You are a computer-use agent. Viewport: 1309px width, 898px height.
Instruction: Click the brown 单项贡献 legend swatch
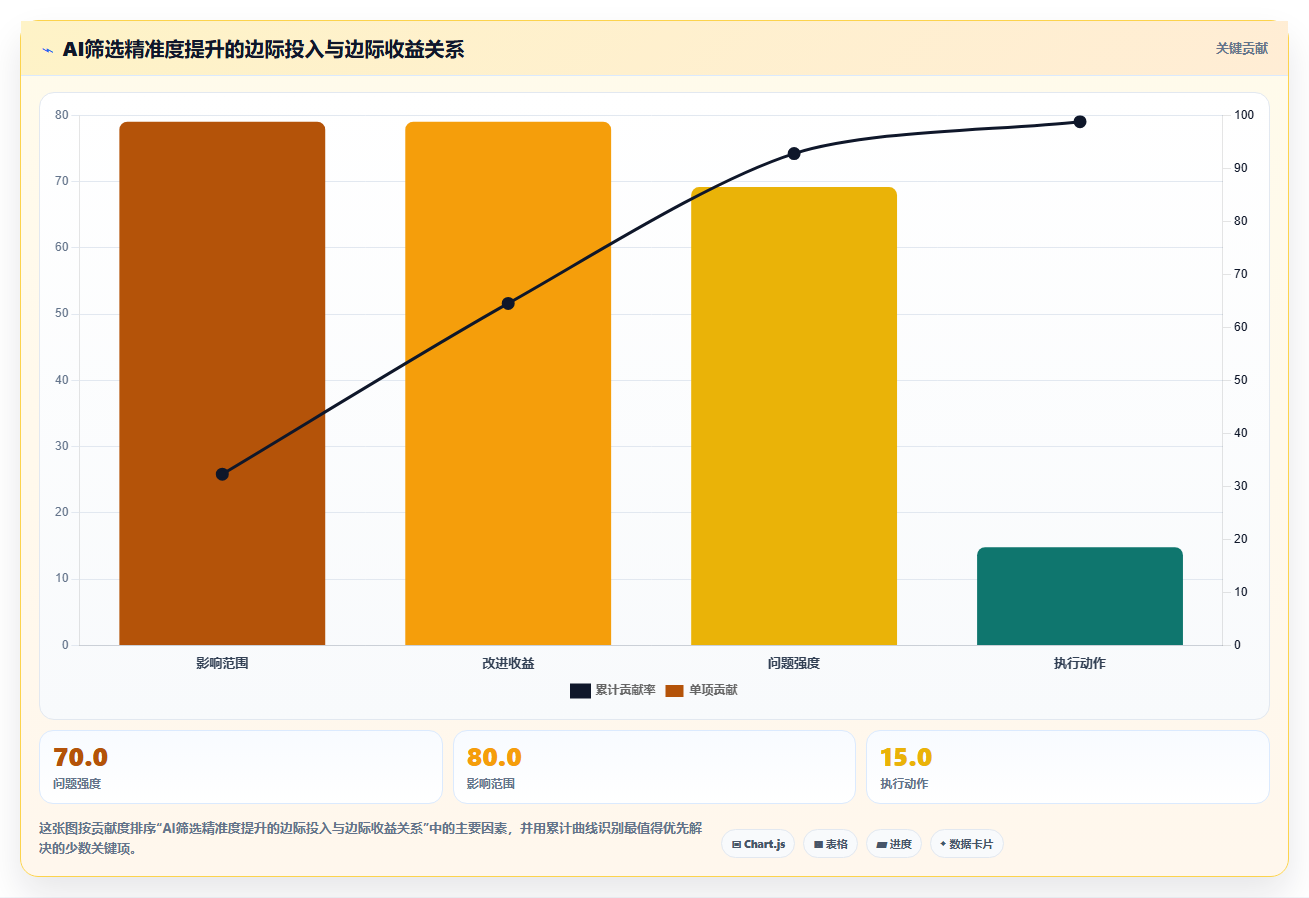coord(674,691)
